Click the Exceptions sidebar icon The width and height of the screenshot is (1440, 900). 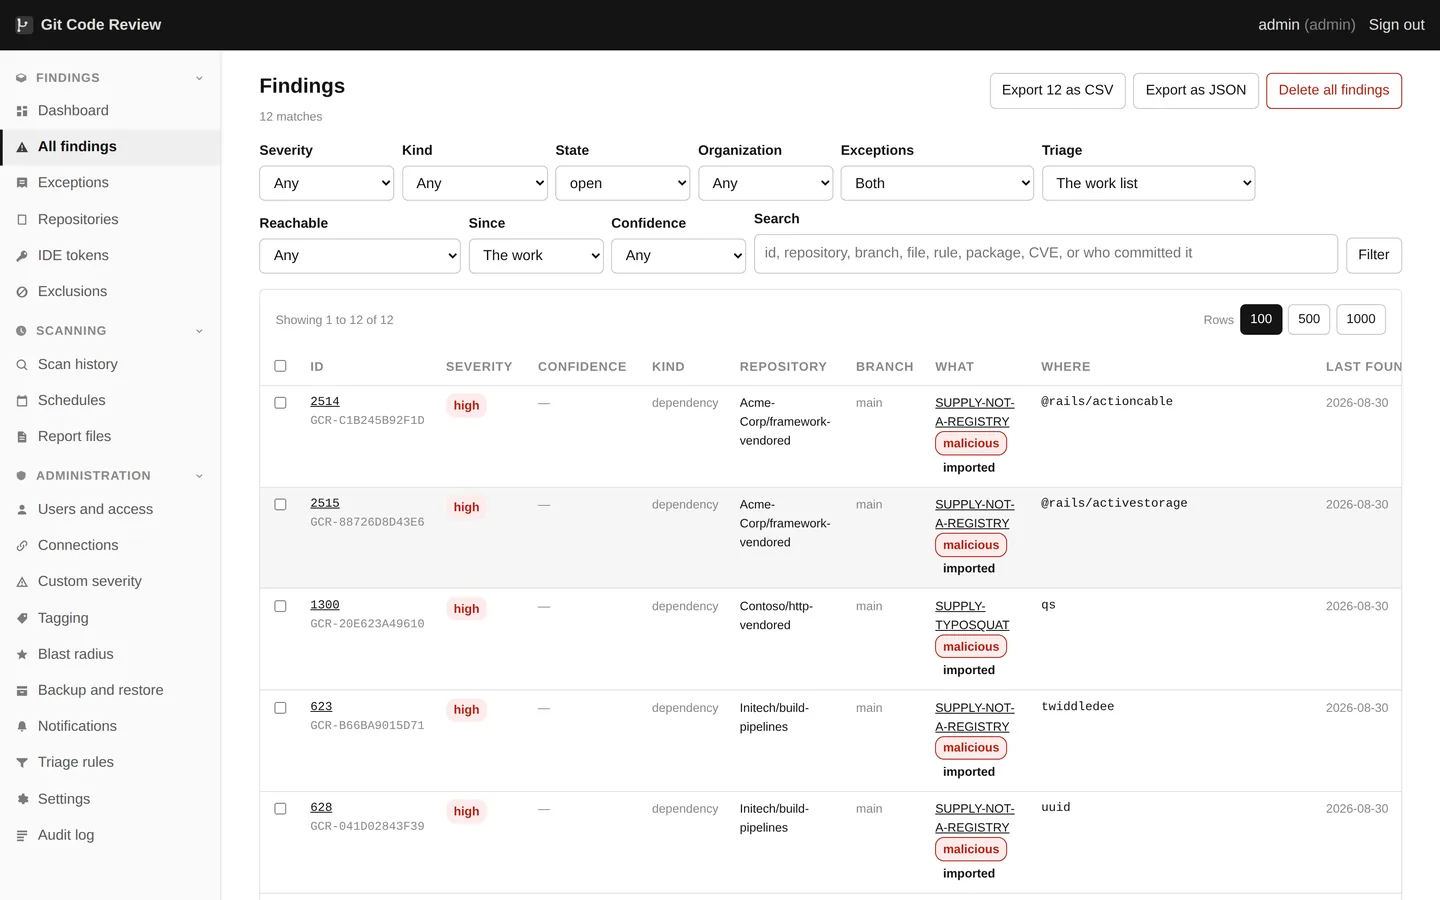pos(22,183)
